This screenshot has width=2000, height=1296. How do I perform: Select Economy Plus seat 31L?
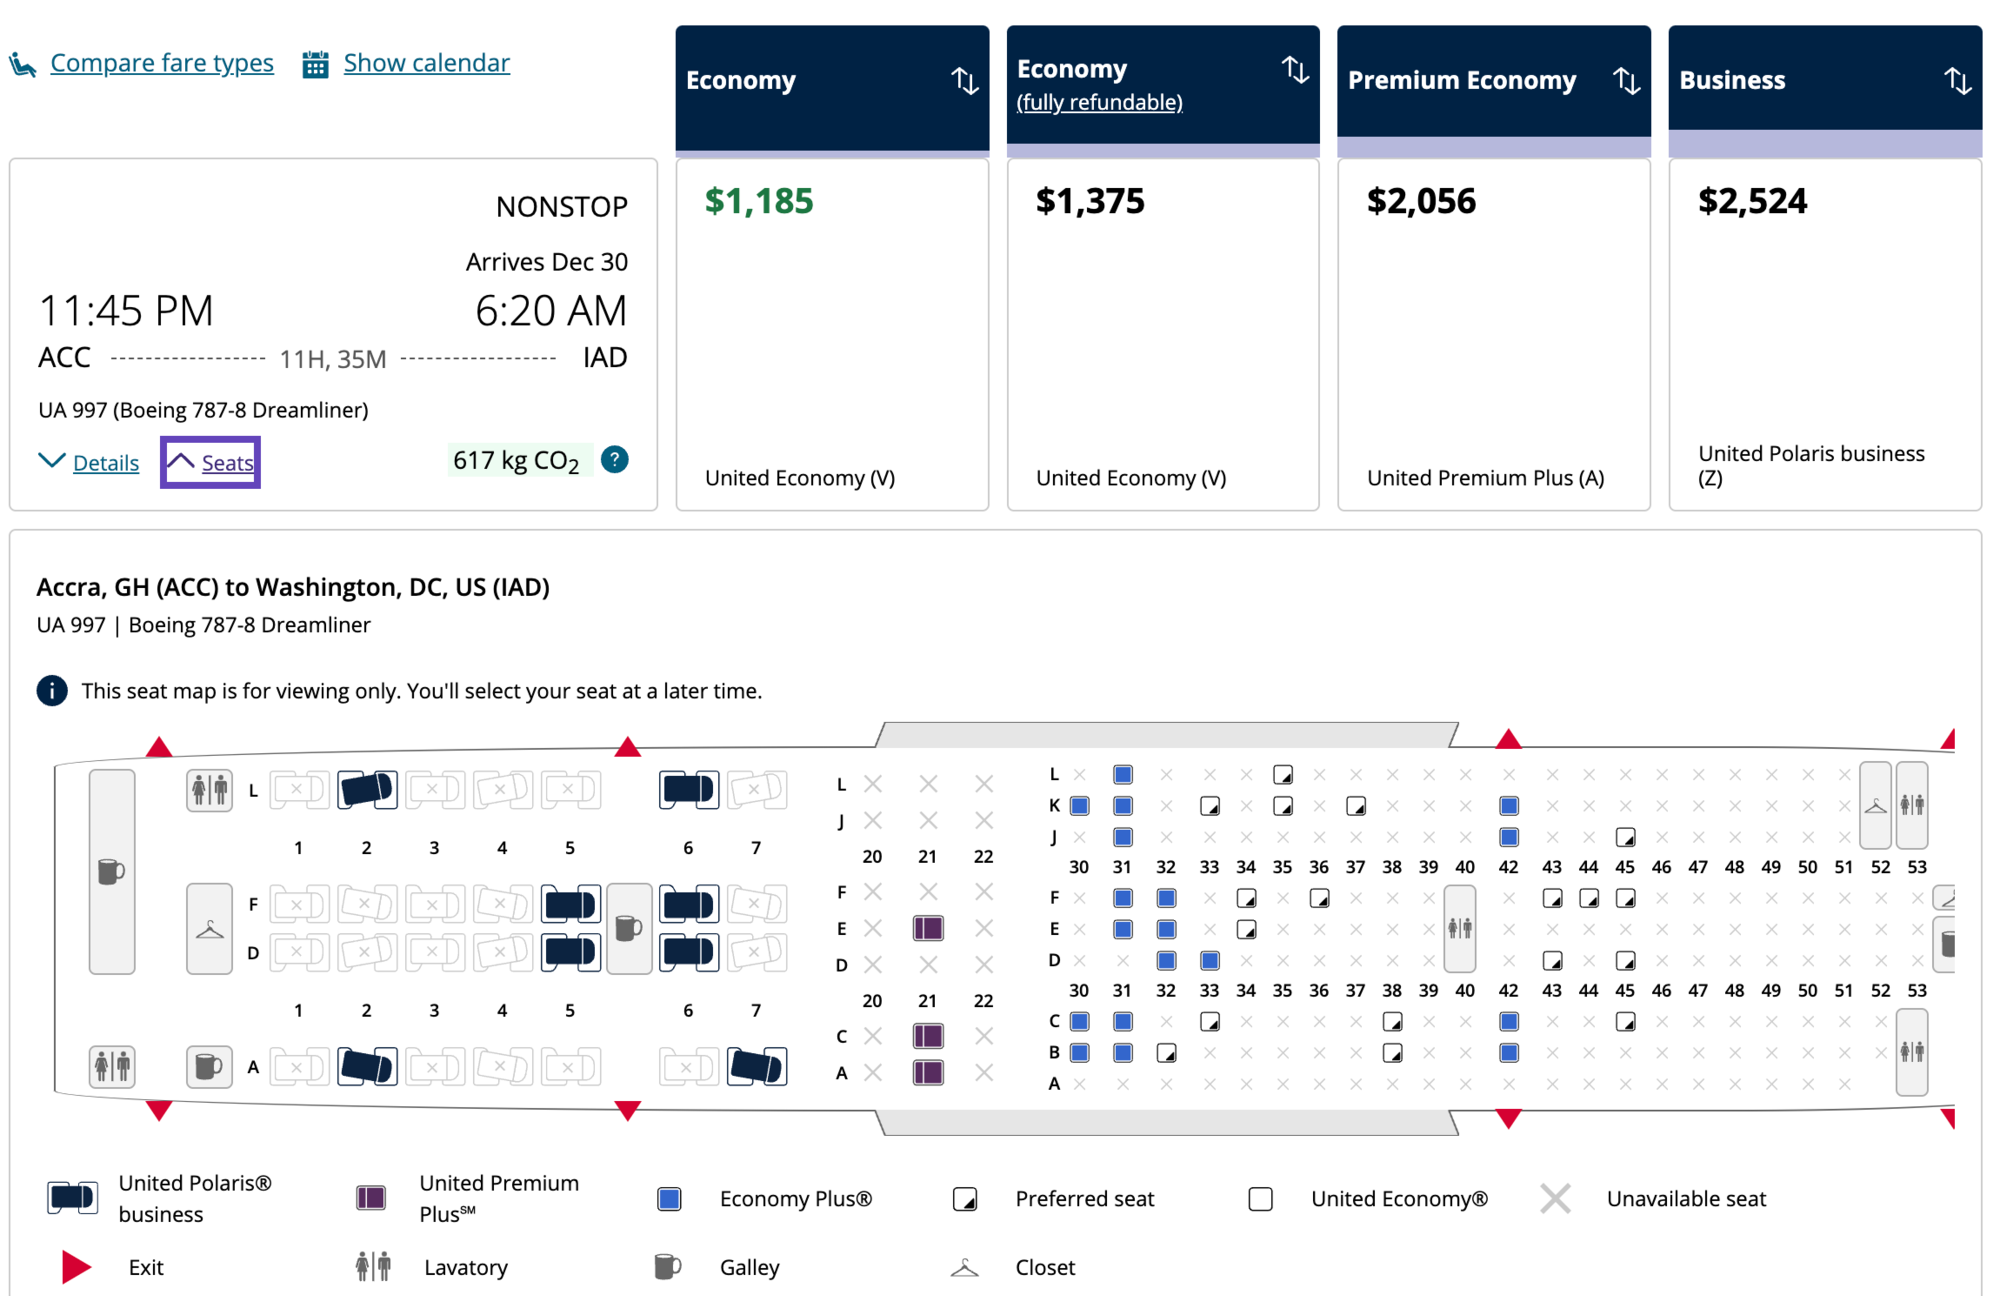point(1123,775)
